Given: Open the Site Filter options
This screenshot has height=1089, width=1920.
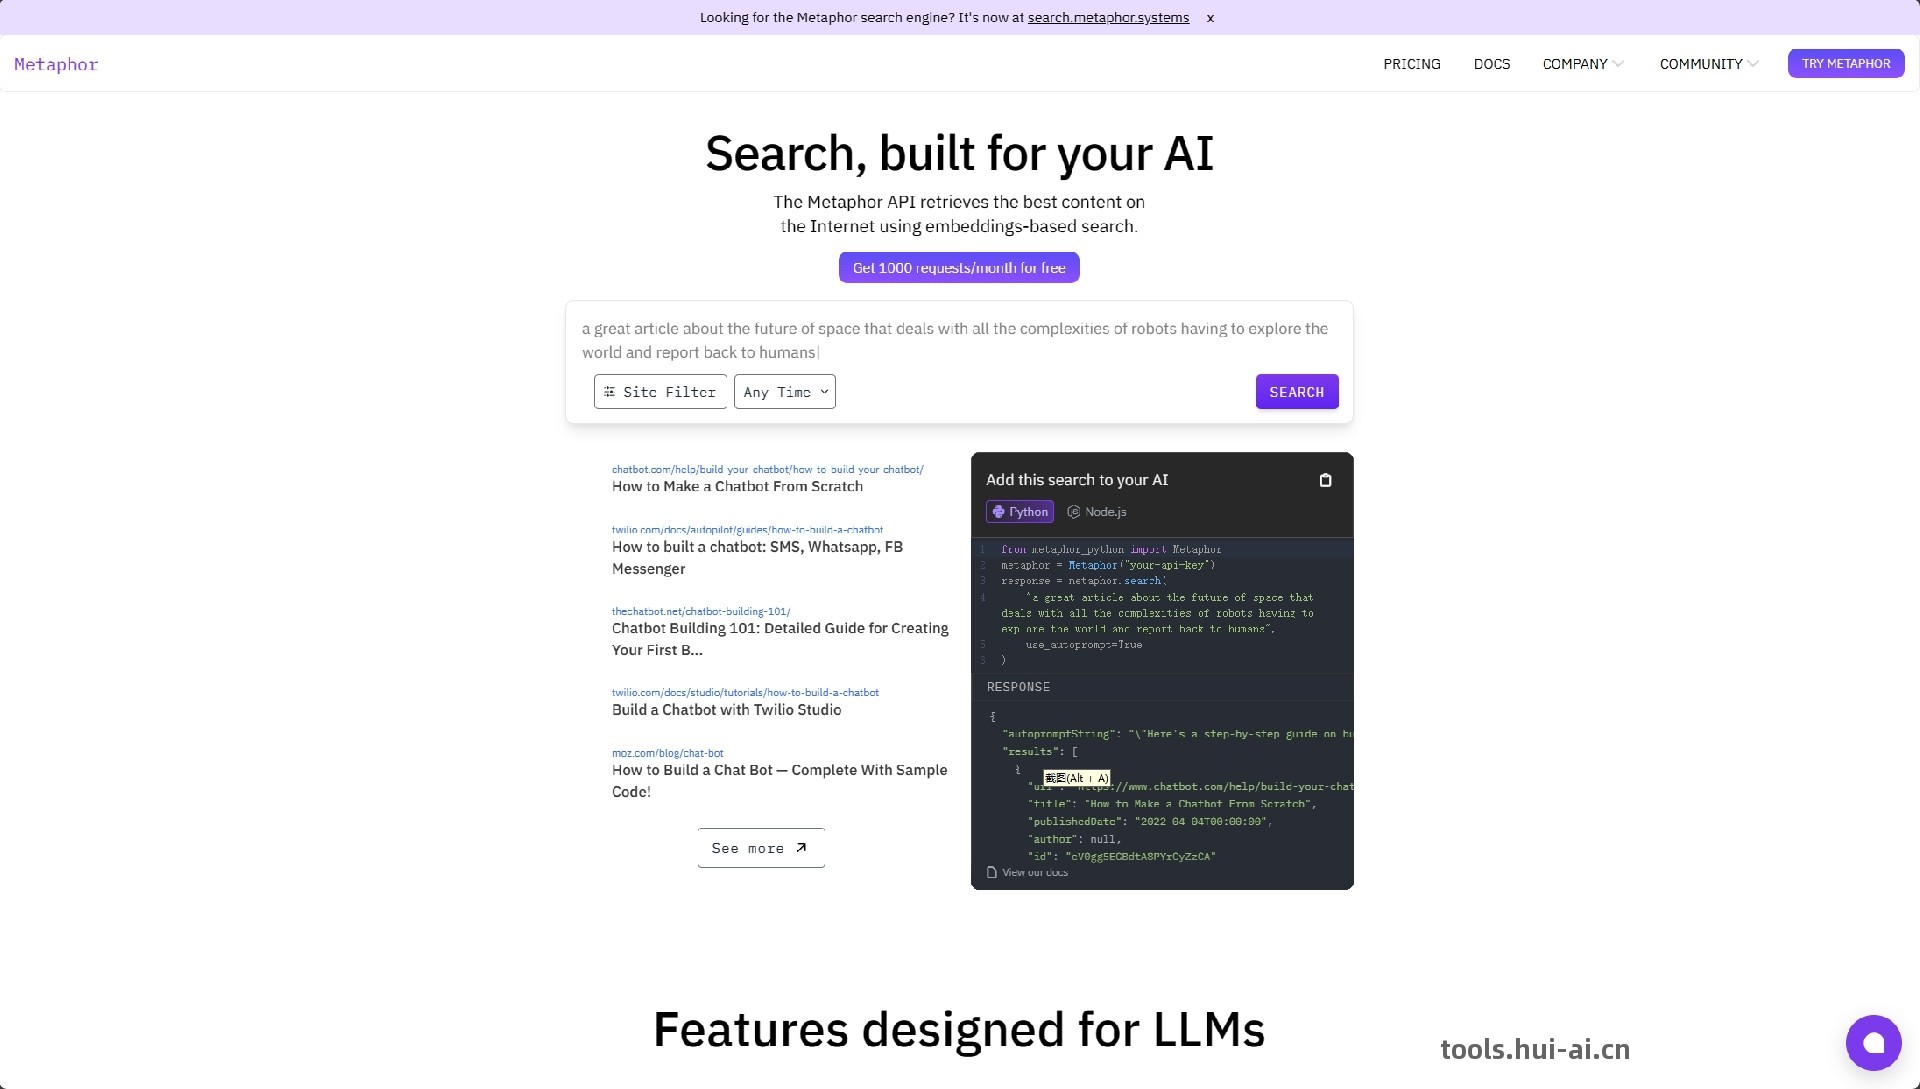Looking at the screenshot, I should [x=660, y=392].
